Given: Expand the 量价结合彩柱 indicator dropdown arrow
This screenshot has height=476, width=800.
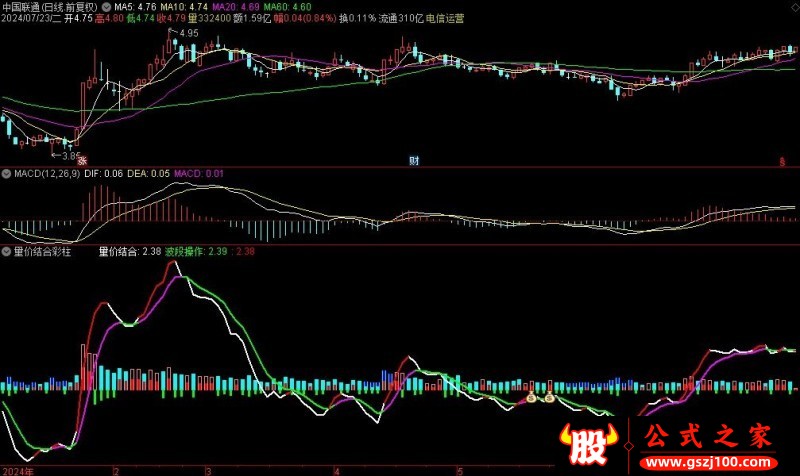Looking at the screenshot, I should 6,252.
